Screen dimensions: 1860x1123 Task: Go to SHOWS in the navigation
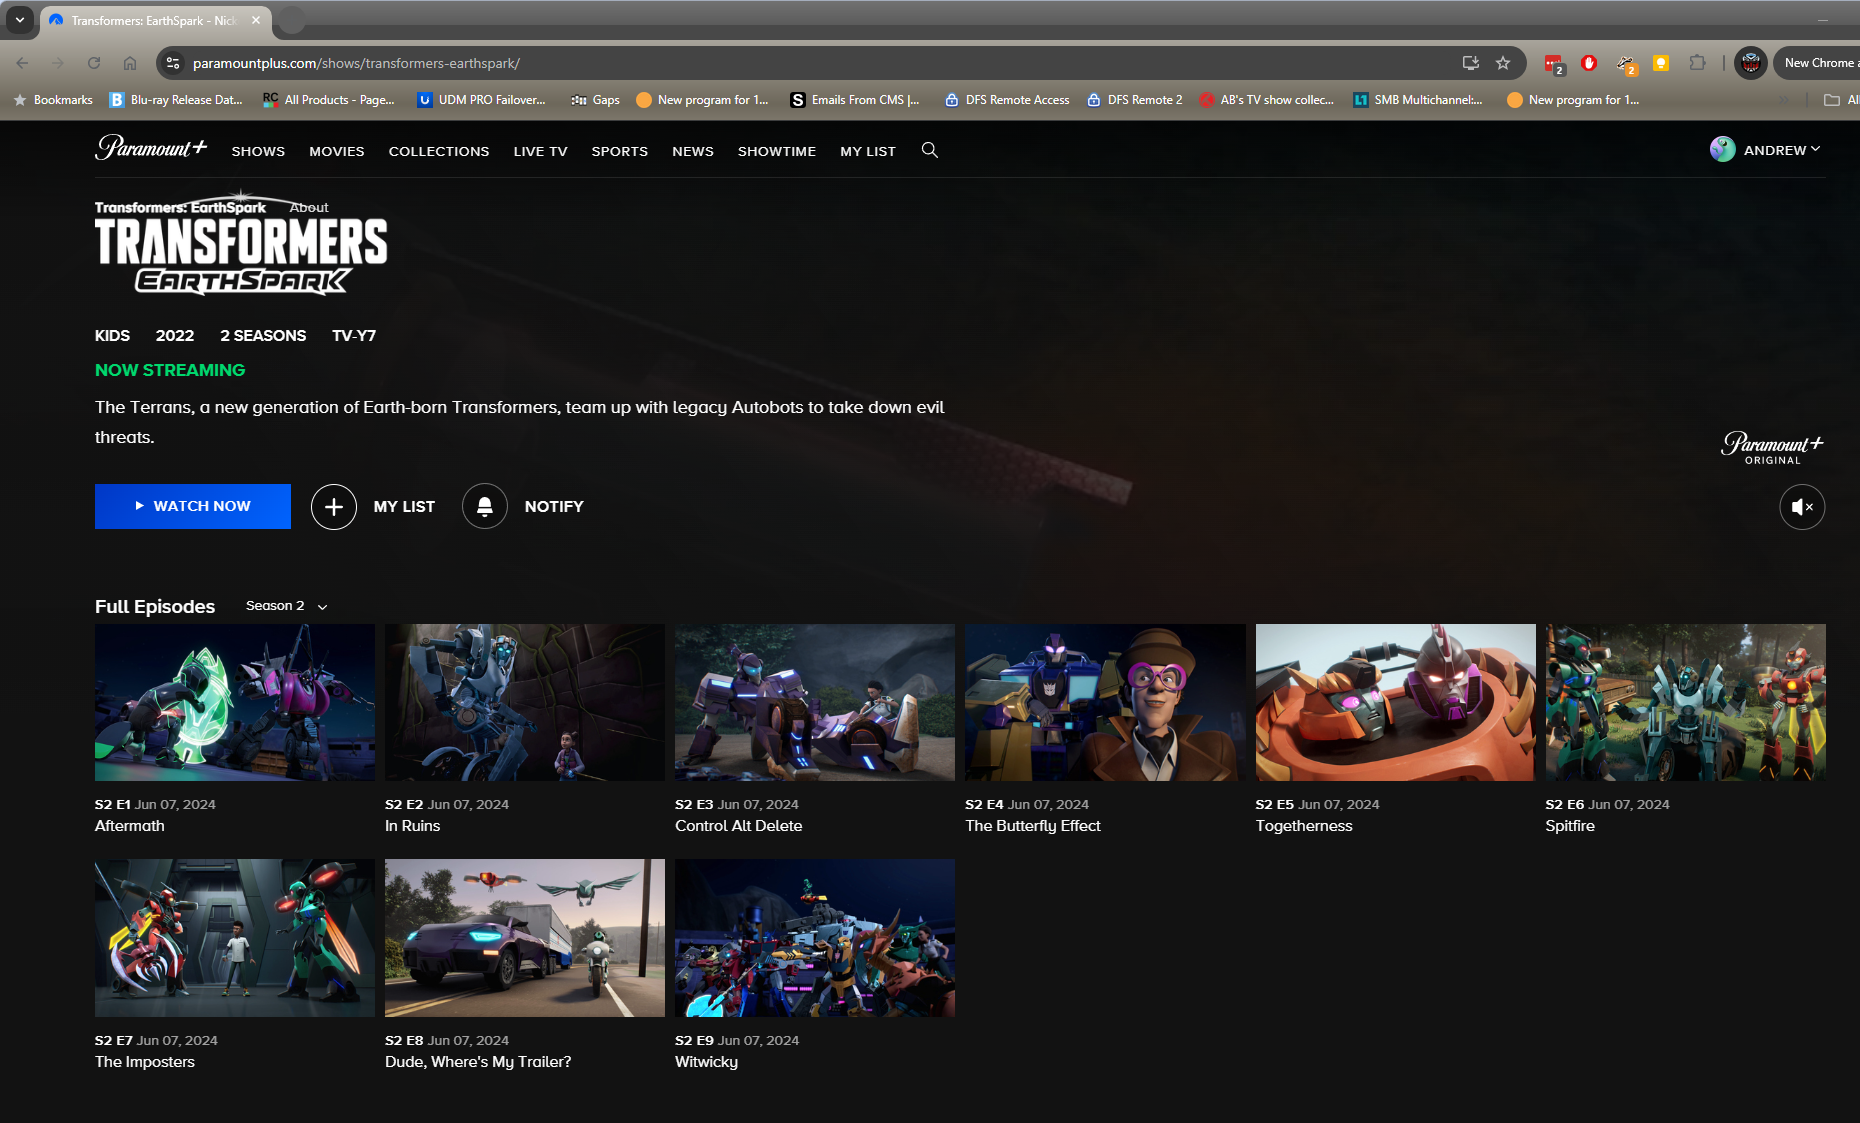pyautogui.click(x=258, y=151)
